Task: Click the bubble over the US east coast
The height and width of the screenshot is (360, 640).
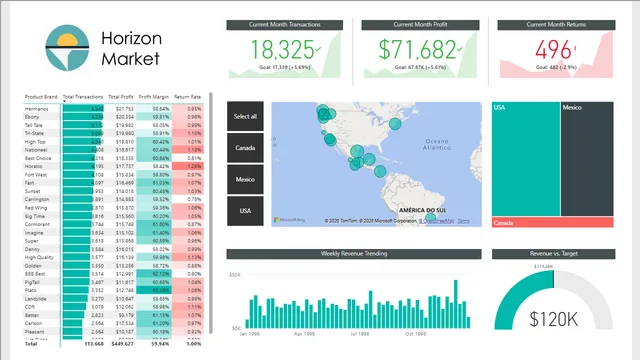Action: (x=395, y=124)
